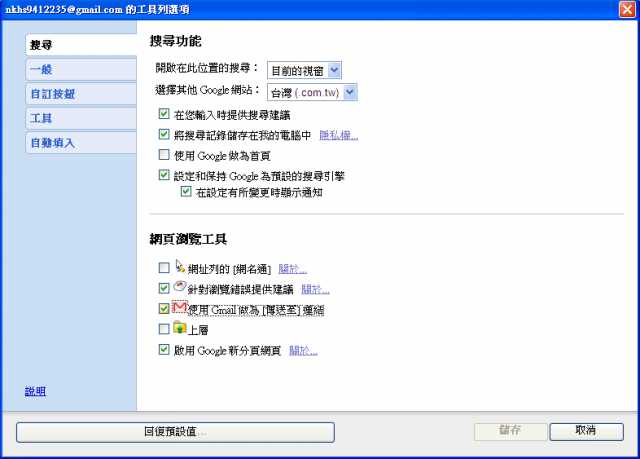Click the red Gmail envelope icon
Viewport: 640px width, 459px height.
point(180,307)
